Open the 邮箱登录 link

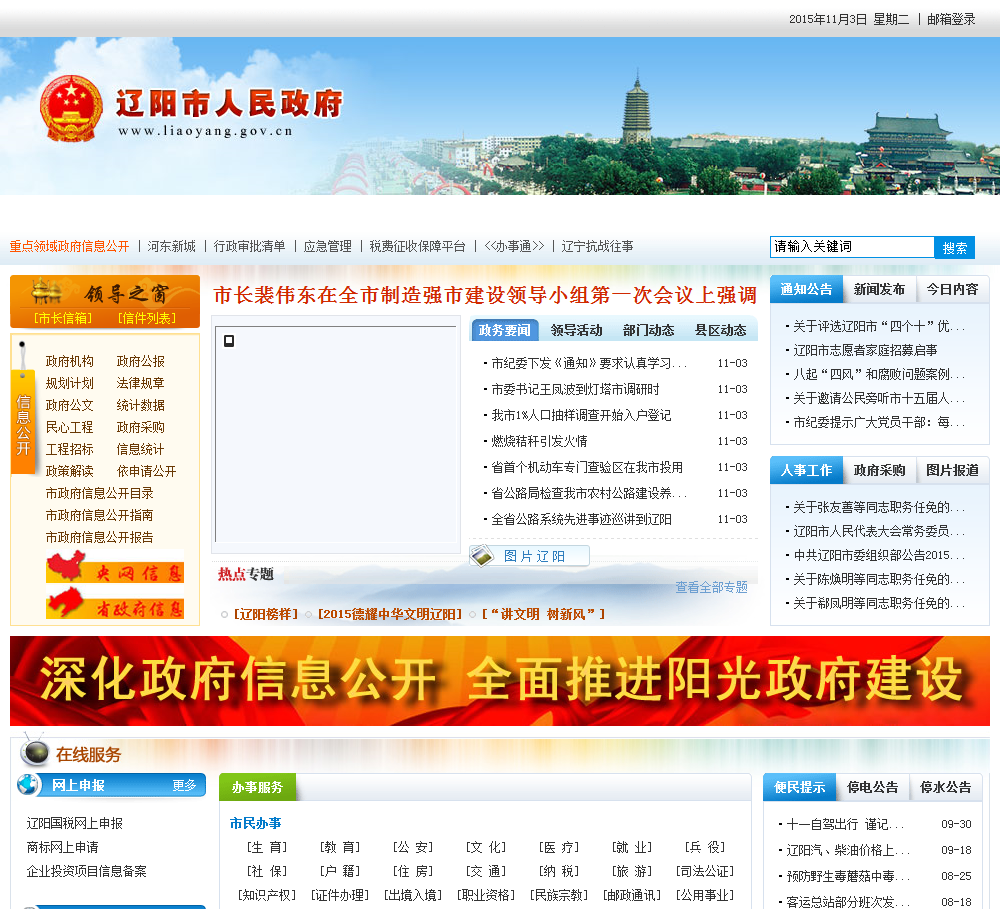(x=951, y=19)
